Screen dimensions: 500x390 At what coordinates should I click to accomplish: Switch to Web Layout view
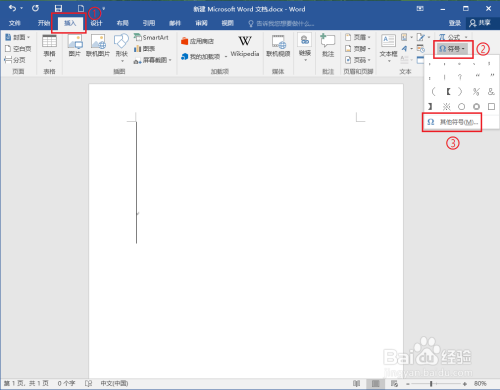click(394, 383)
